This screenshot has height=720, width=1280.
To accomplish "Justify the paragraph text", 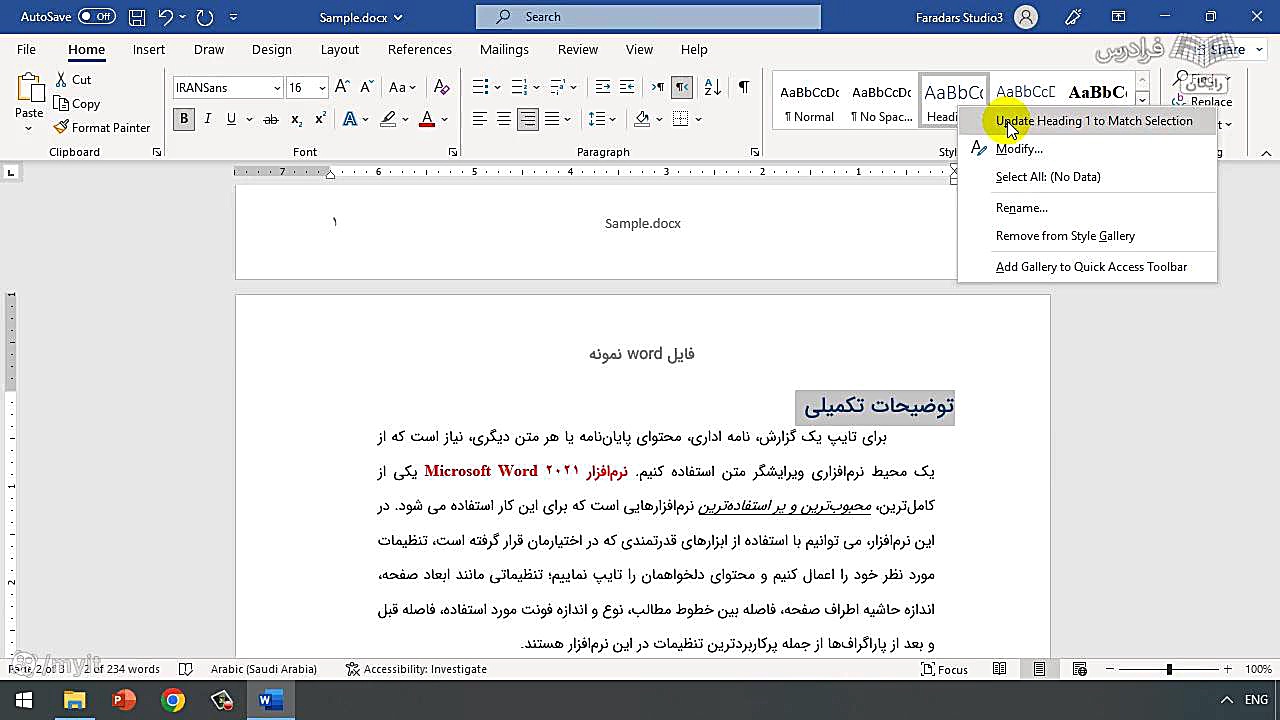I will 551,119.
